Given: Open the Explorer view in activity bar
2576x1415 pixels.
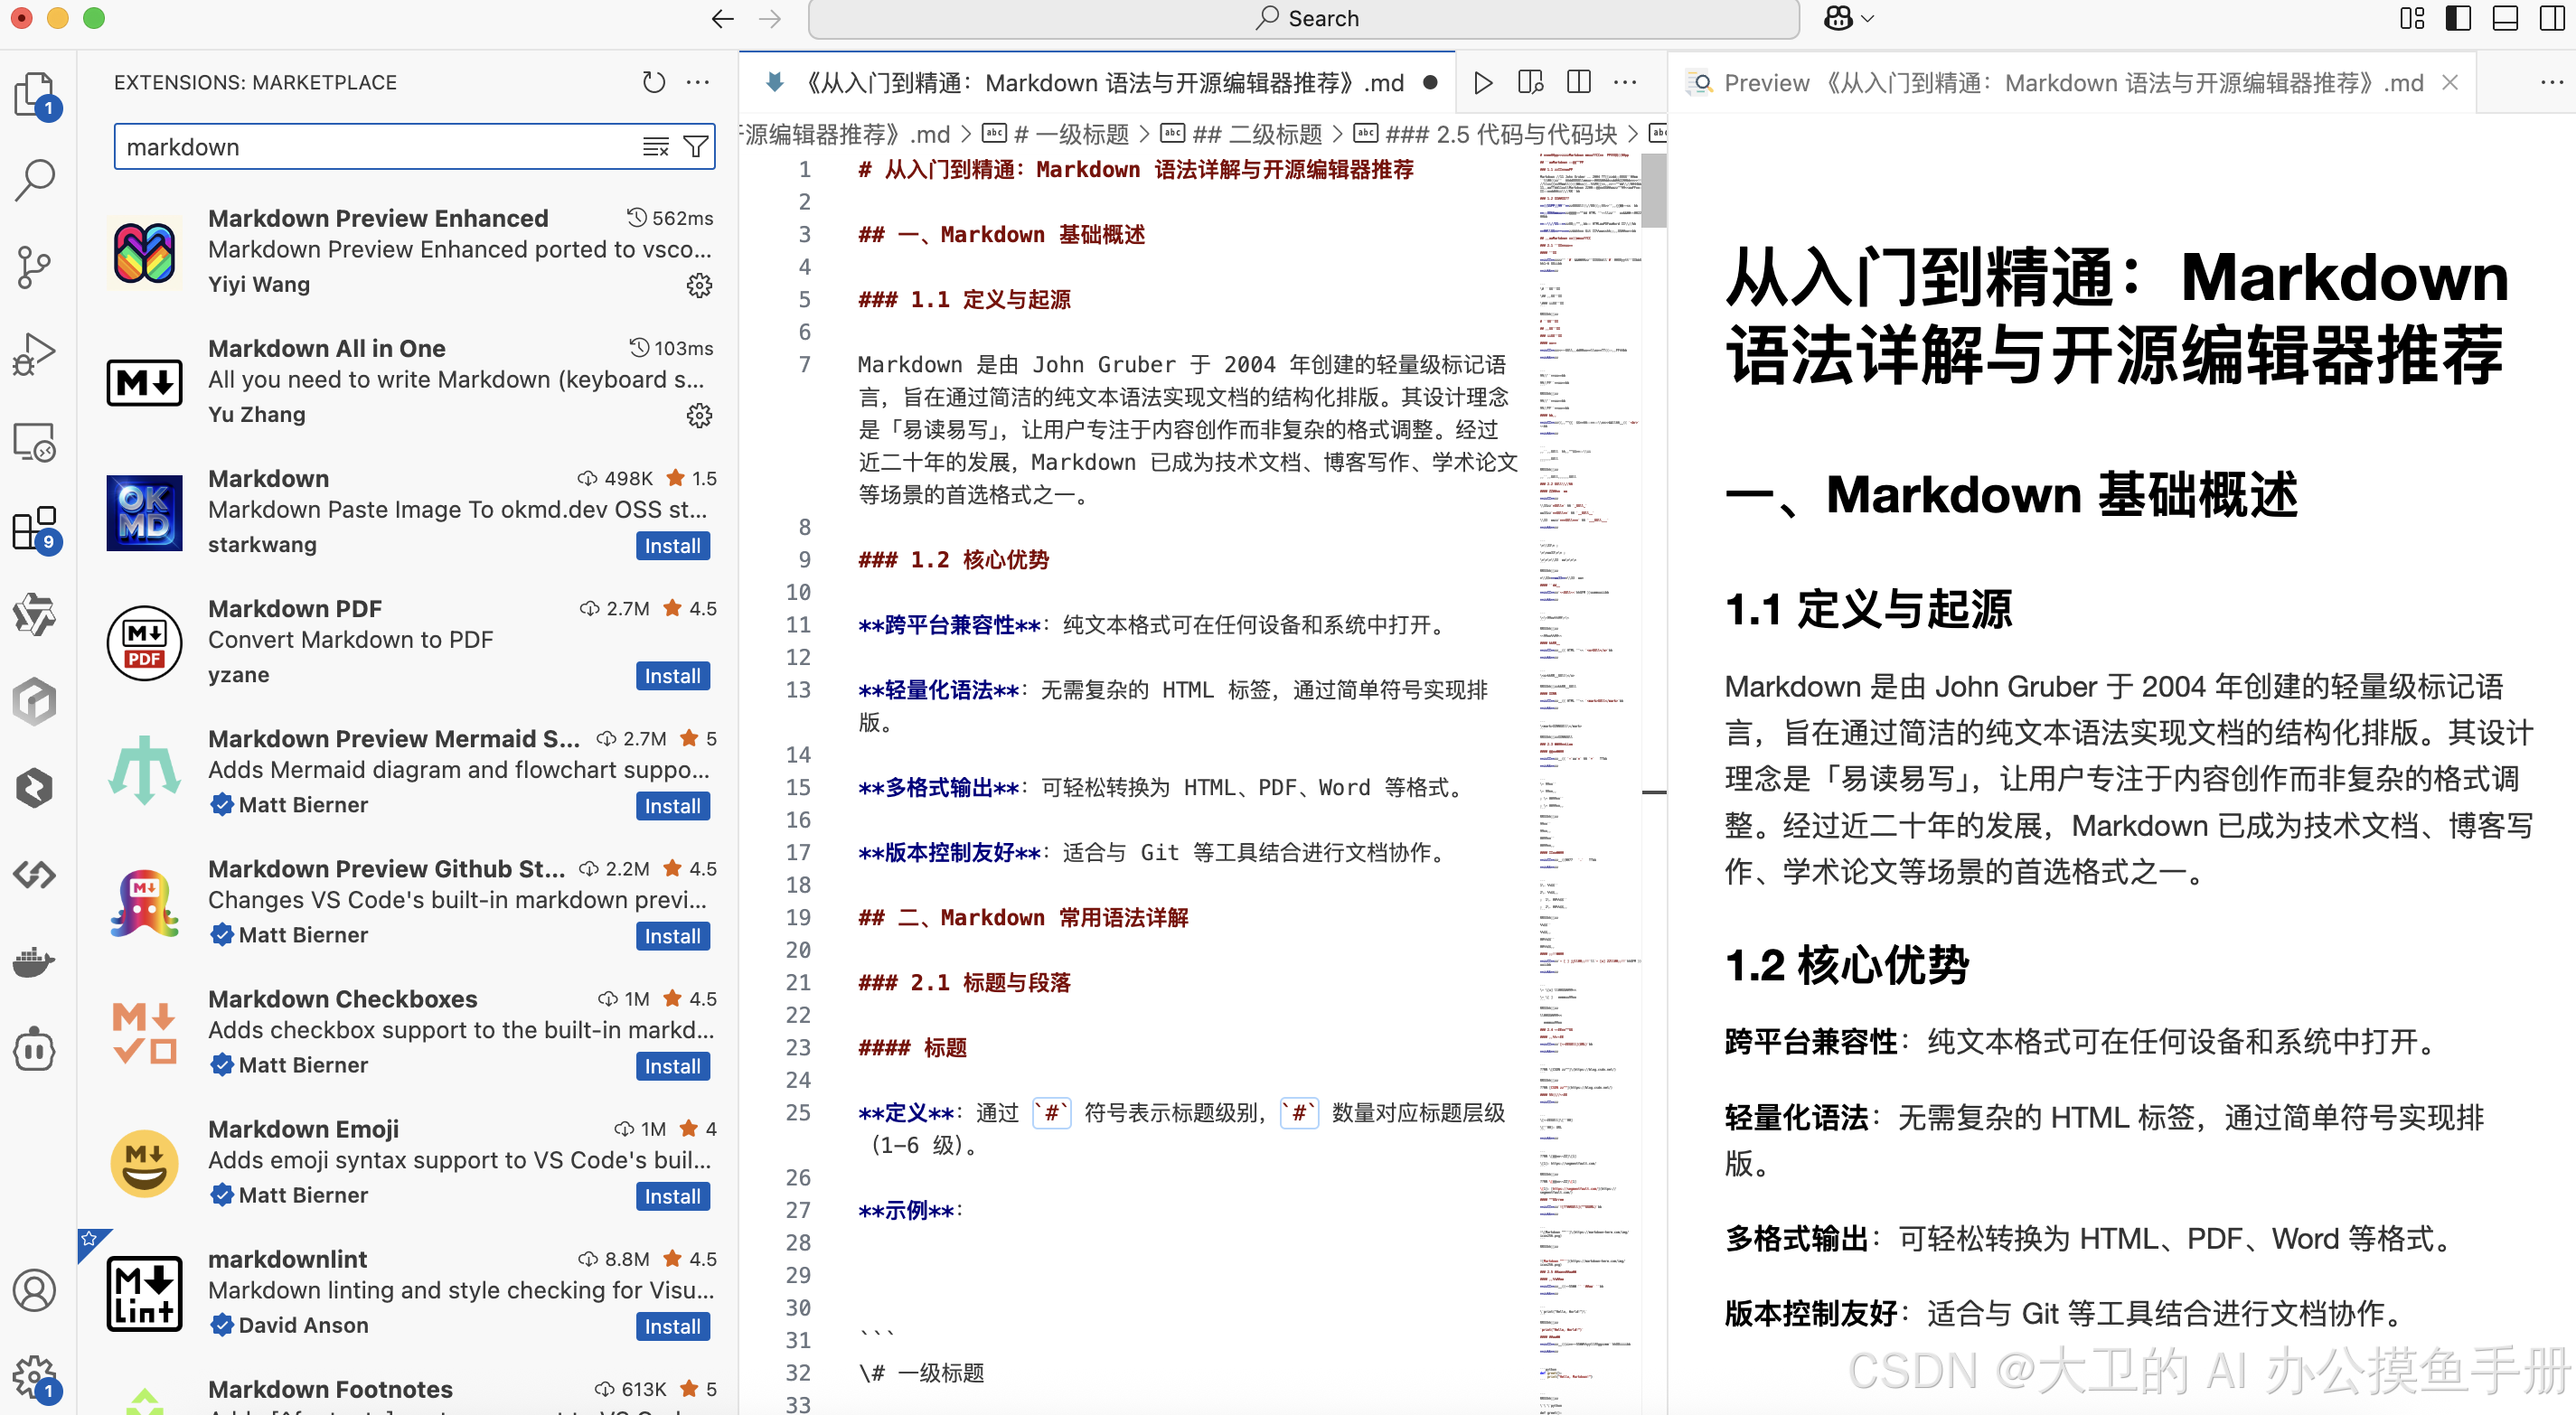Looking at the screenshot, I should point(35,93).
